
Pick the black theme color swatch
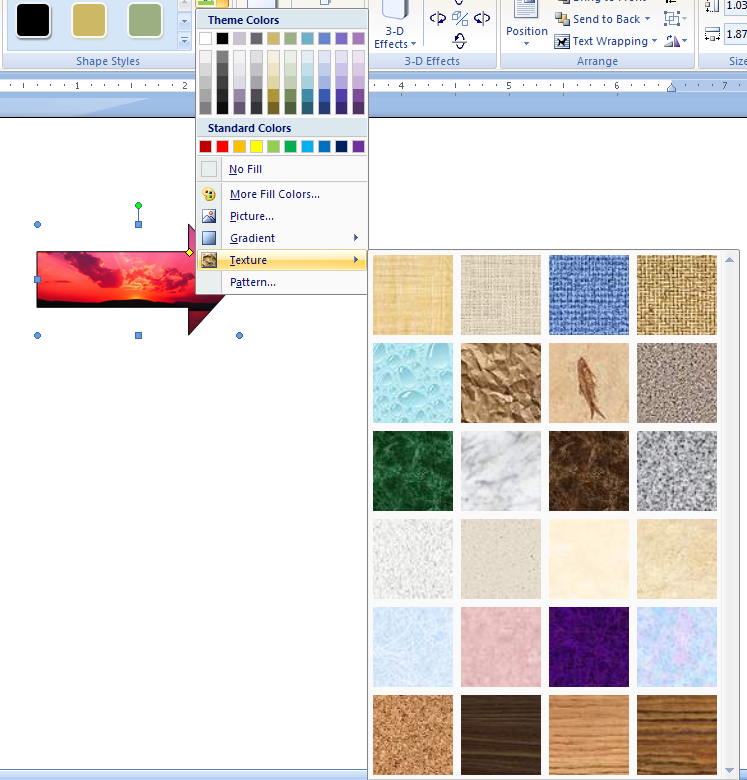click(222, 38)
